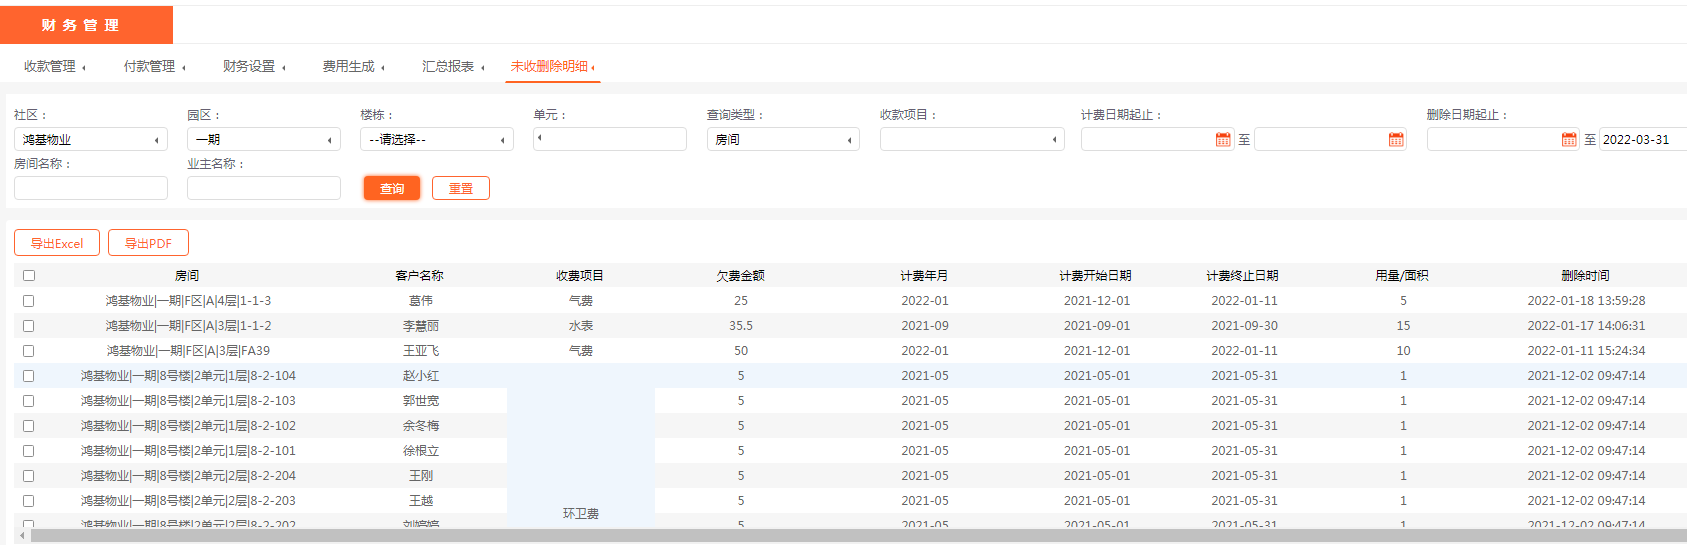Tick the checkbox for 赵小红's row
Screen dimensions: 1687x545
29,376
